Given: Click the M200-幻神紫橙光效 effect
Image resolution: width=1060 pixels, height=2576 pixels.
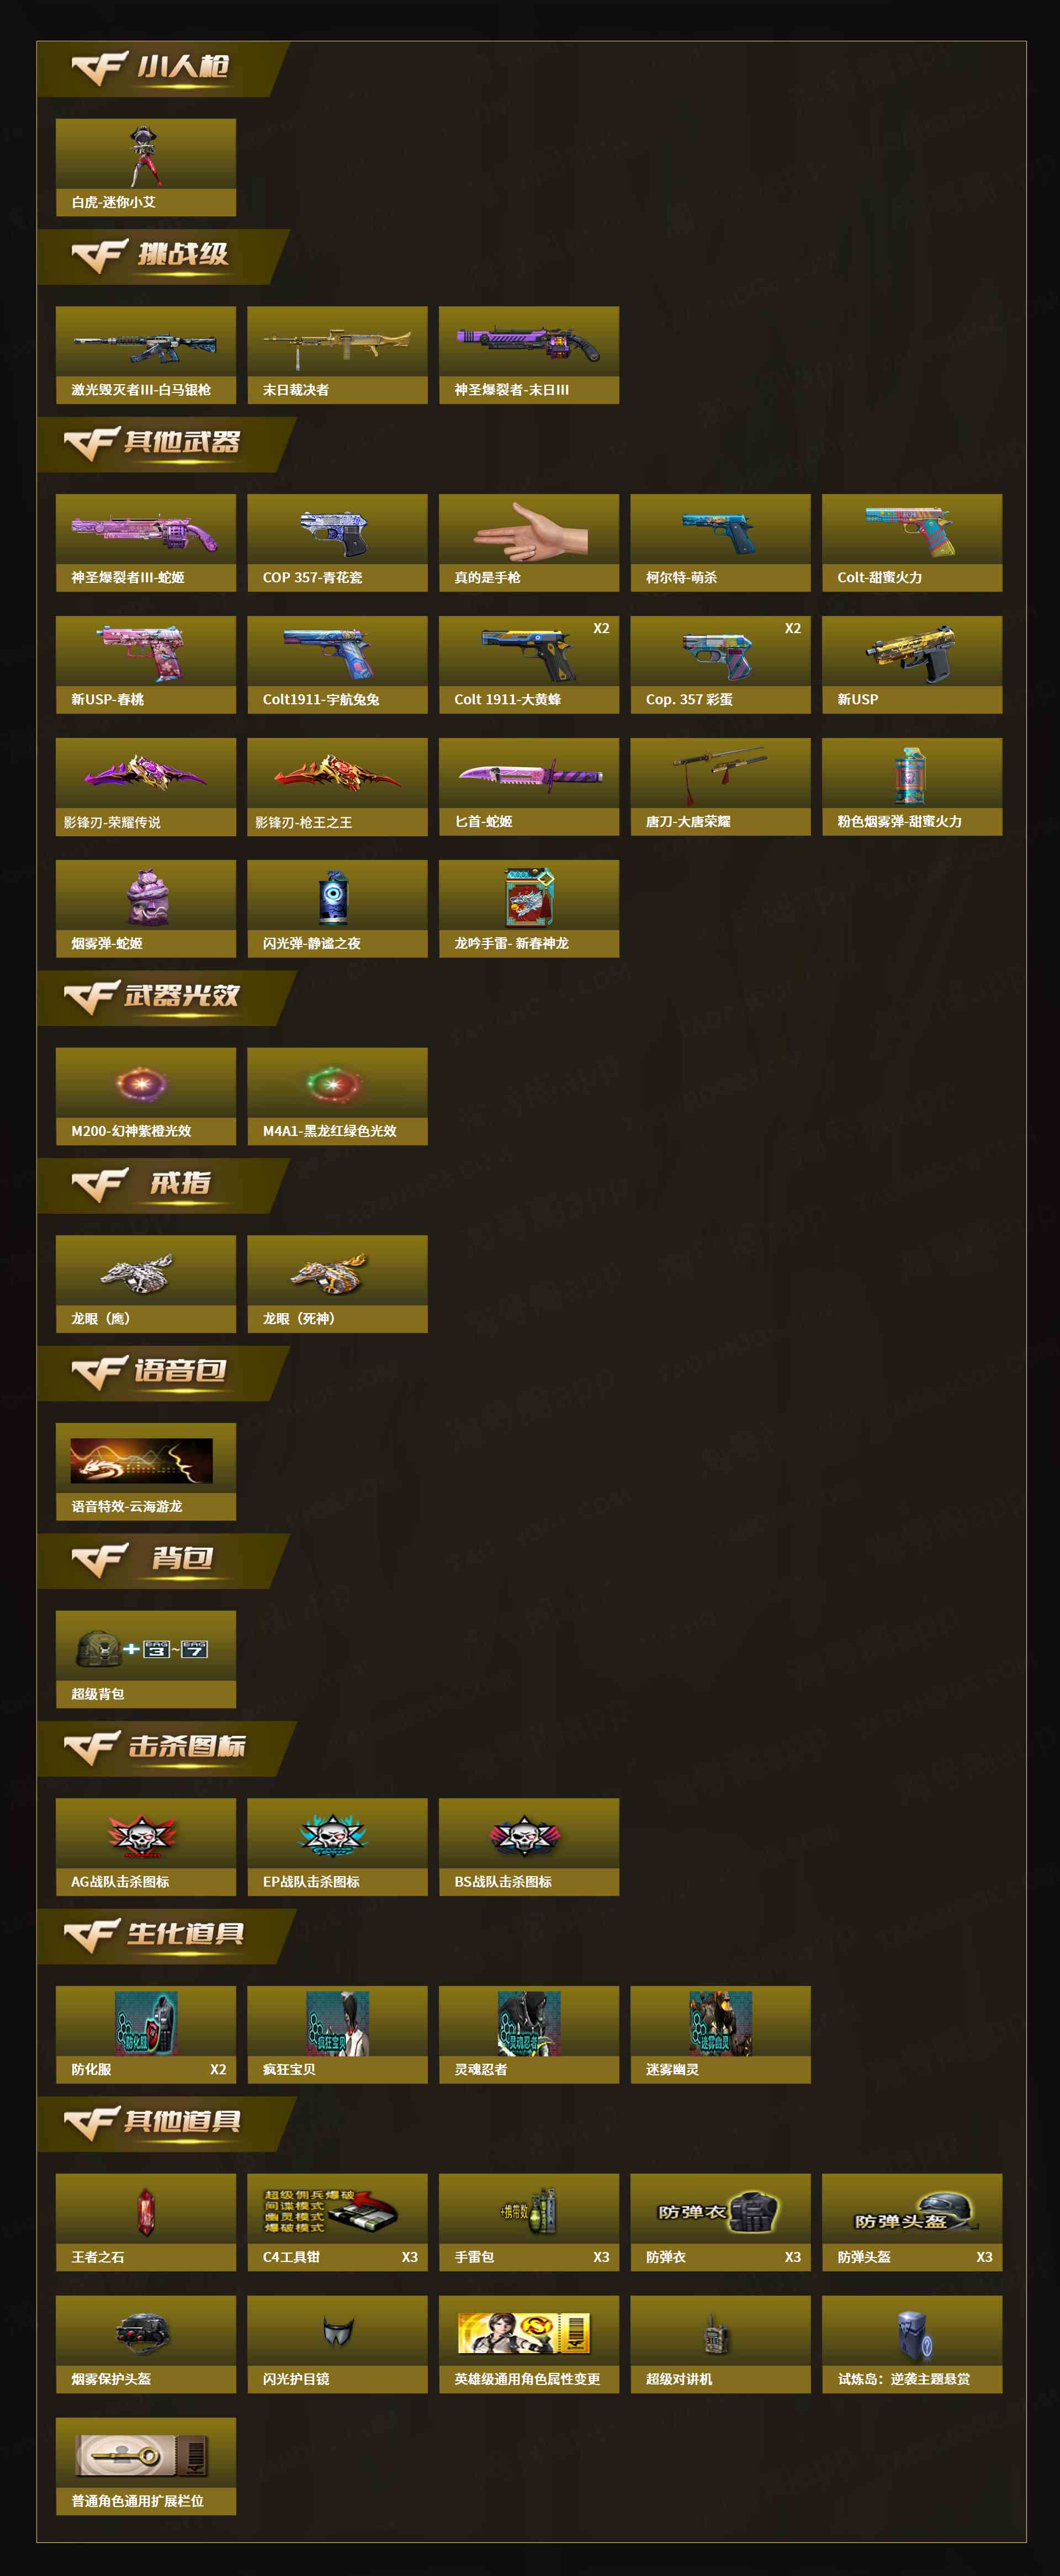Looking at the screenshot, I should coord(146,1096).
